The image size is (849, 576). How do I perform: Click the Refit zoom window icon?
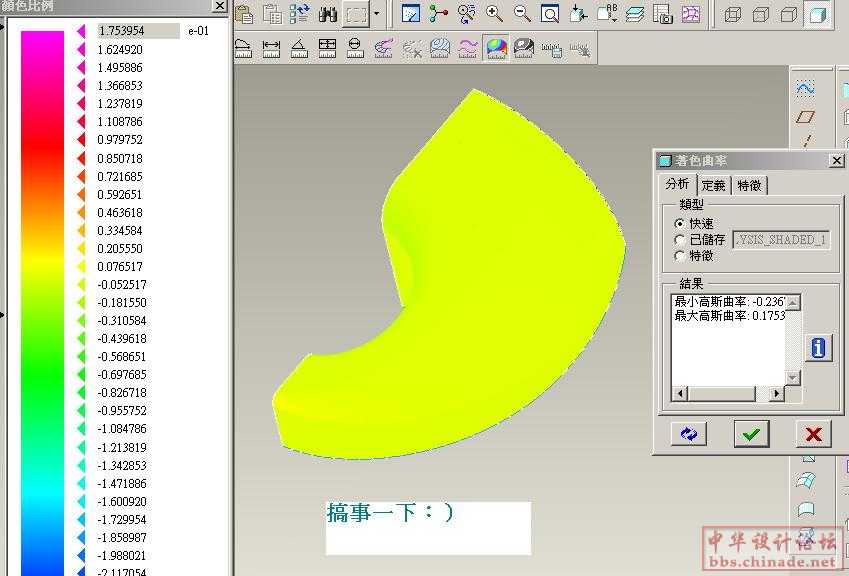[x=550, y=14]
